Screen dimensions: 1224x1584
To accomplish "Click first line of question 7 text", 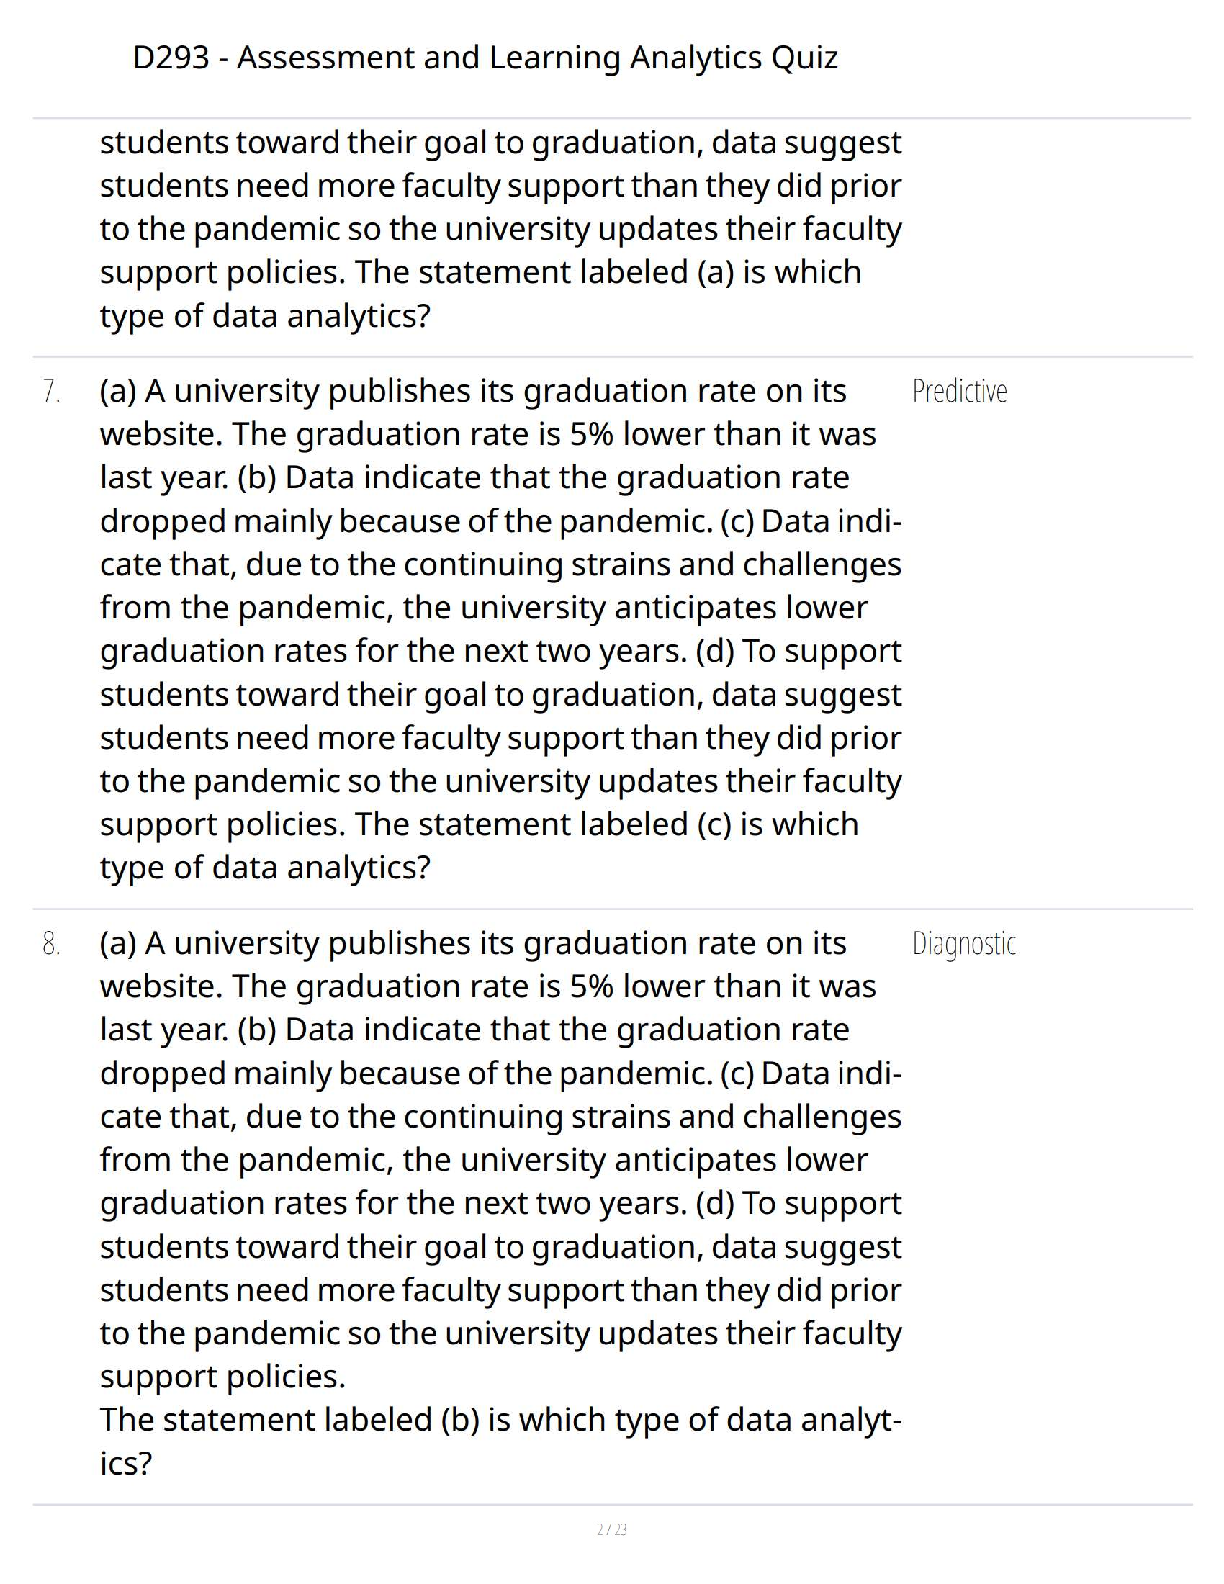I will (x=472, y=391).
